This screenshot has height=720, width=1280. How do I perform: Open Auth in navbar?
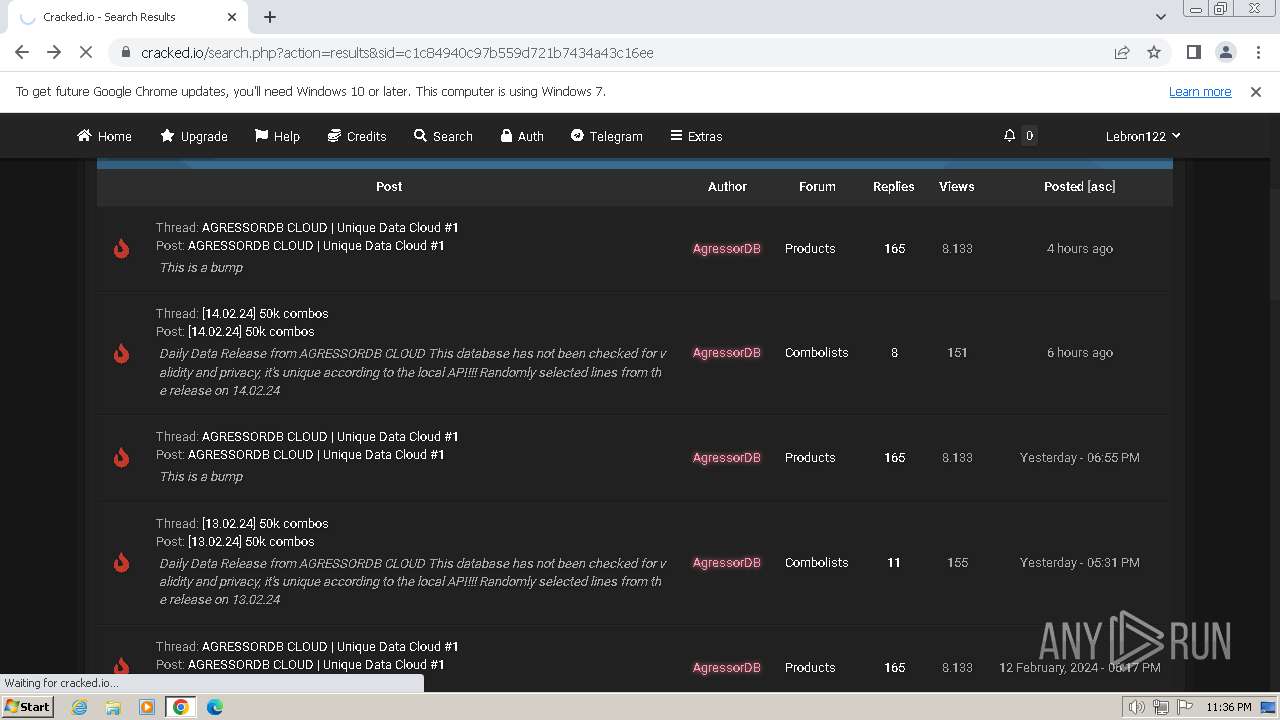point(522,136)
